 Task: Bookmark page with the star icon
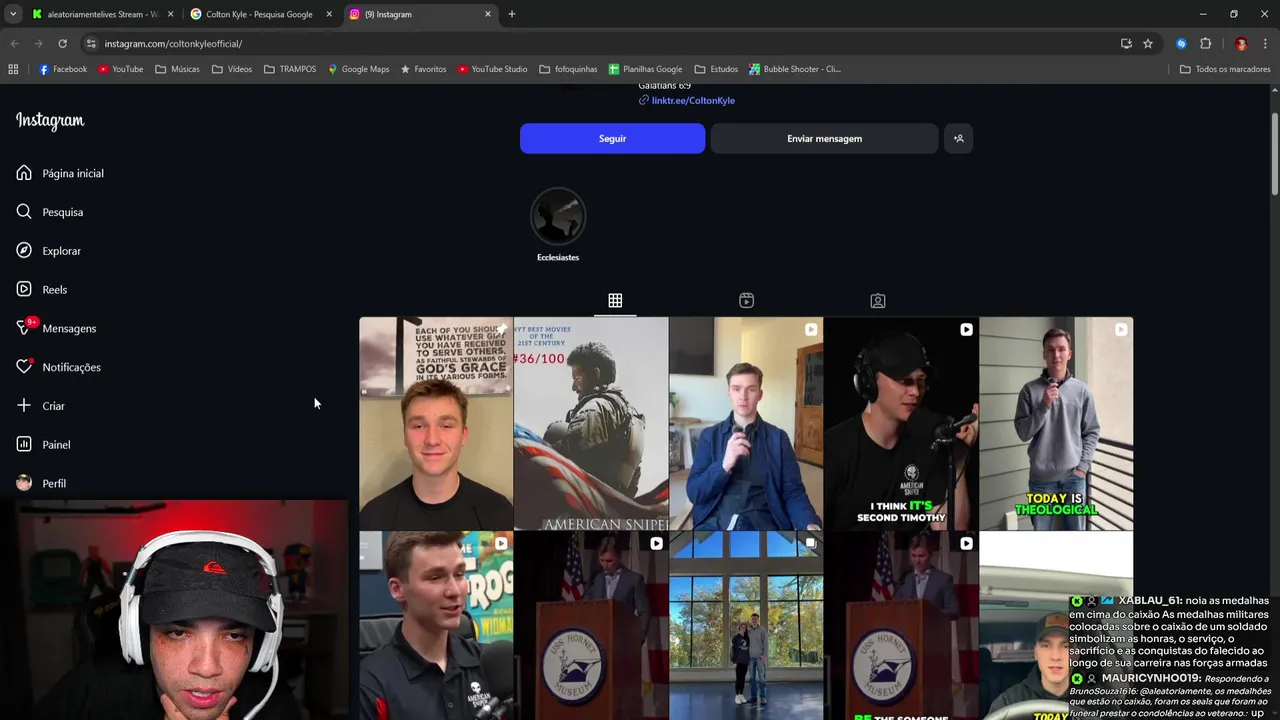pyautogui.click(x=1148, y=44)
